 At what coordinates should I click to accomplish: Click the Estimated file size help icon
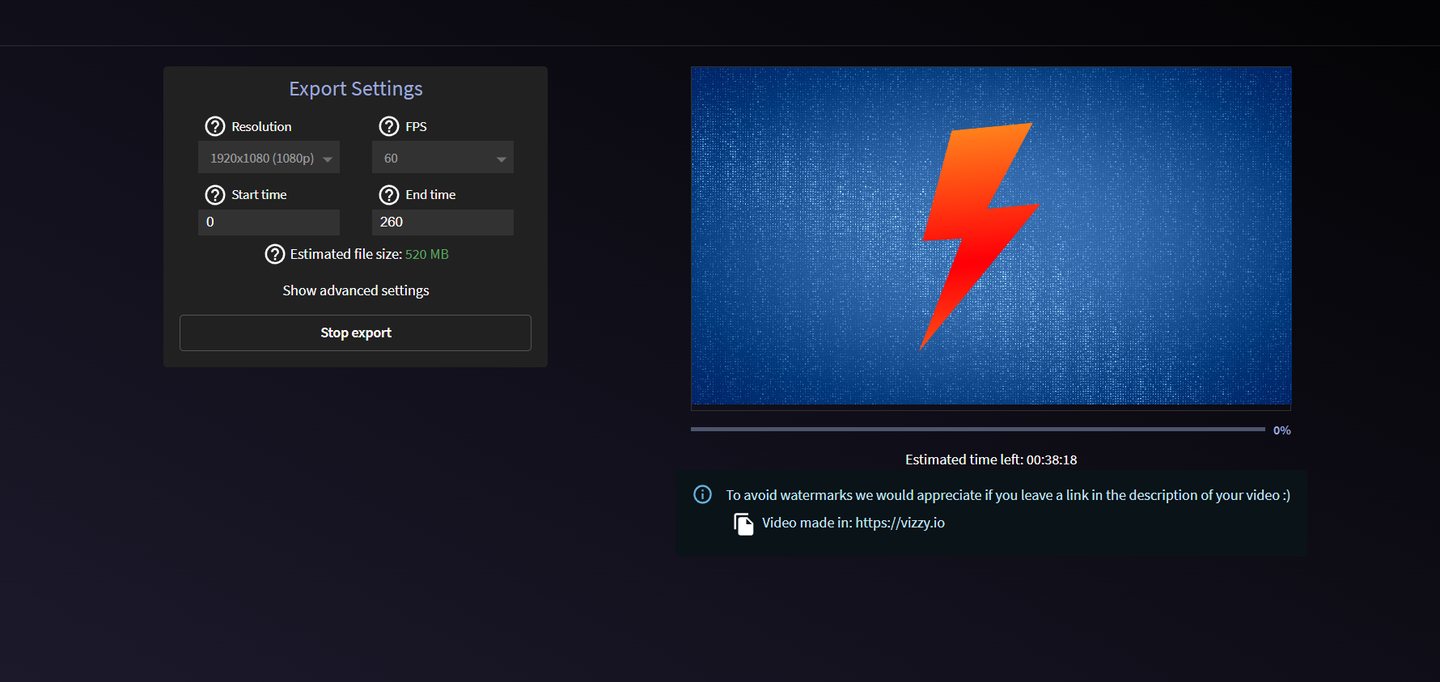point(274,254)
